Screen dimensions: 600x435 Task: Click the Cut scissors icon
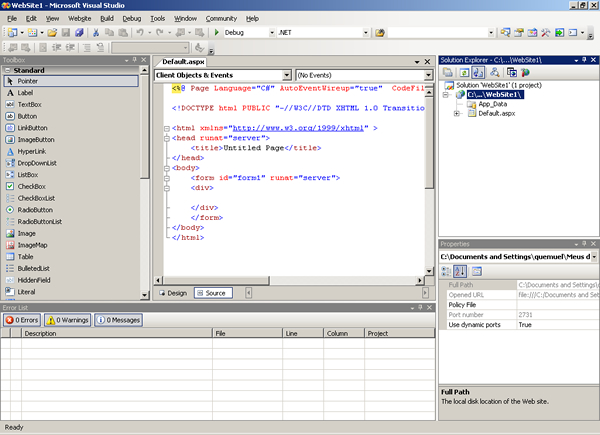pos(96,33)
